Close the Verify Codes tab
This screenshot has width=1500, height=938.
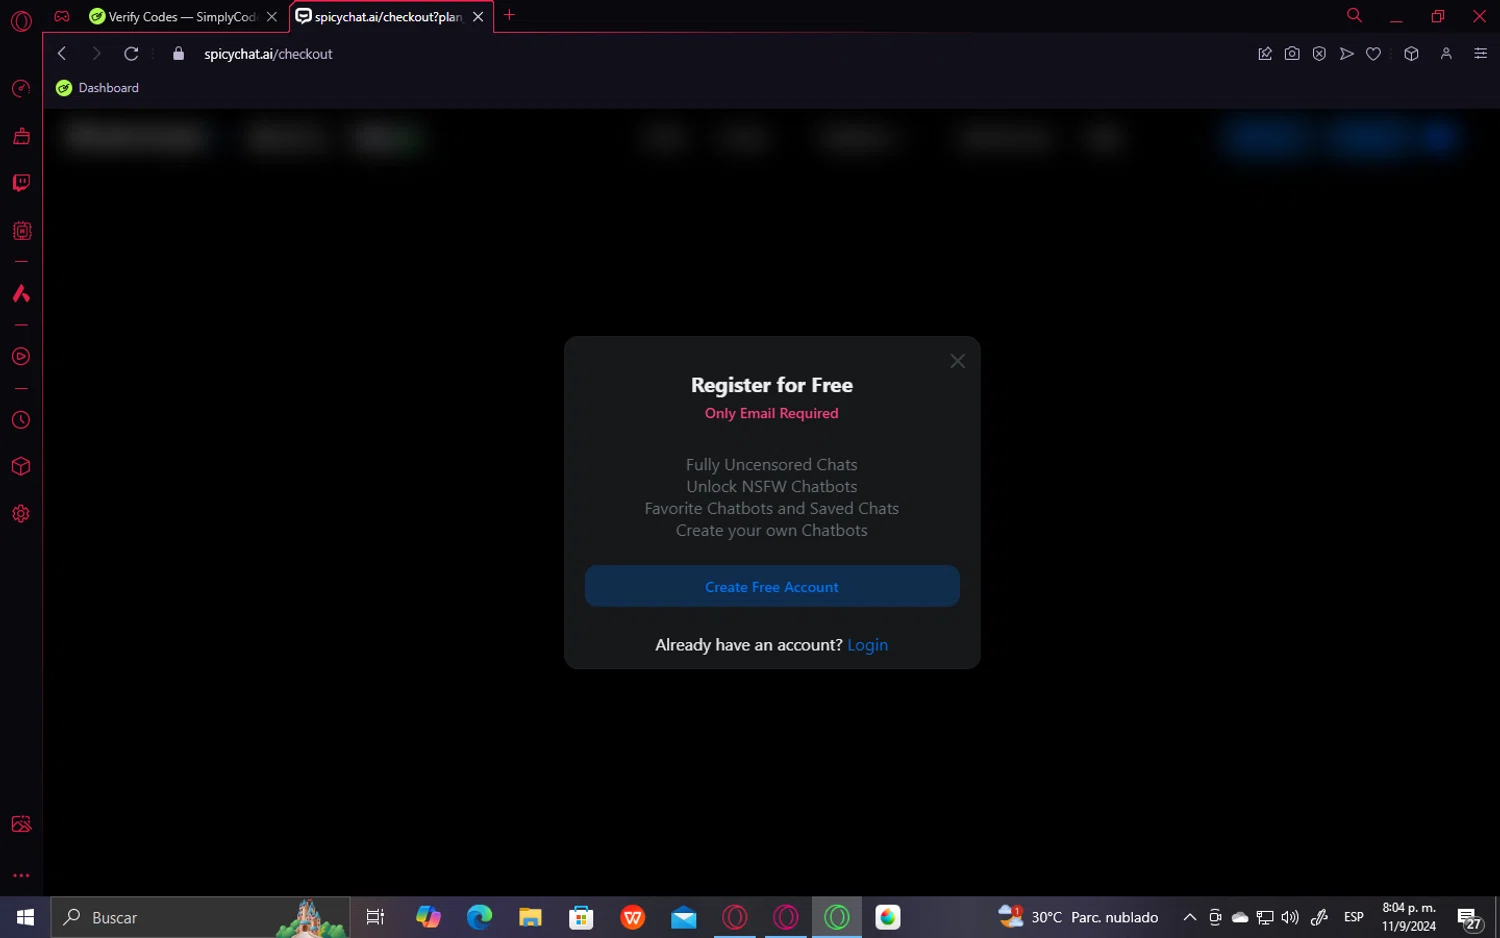[272, 17]
